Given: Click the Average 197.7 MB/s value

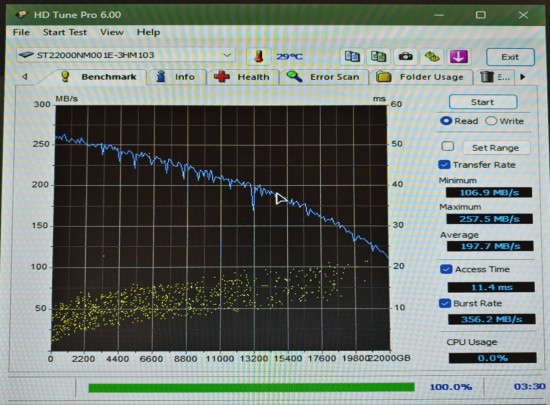Looking at the screenshot, I should click(490, 246).
